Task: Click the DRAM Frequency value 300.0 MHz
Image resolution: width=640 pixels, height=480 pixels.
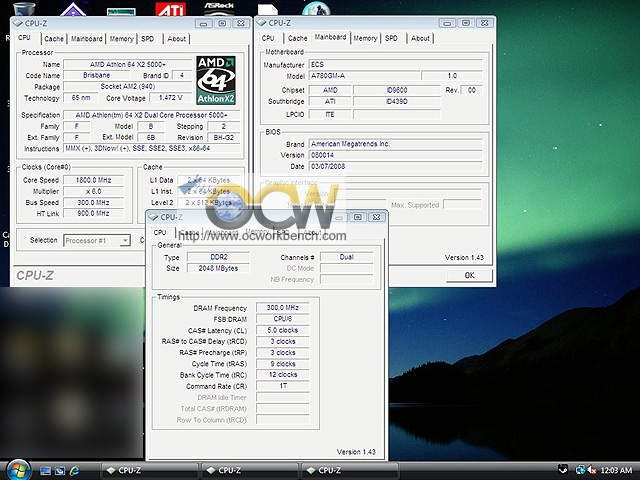Action: pyautogui.click(x=282, y=308)
